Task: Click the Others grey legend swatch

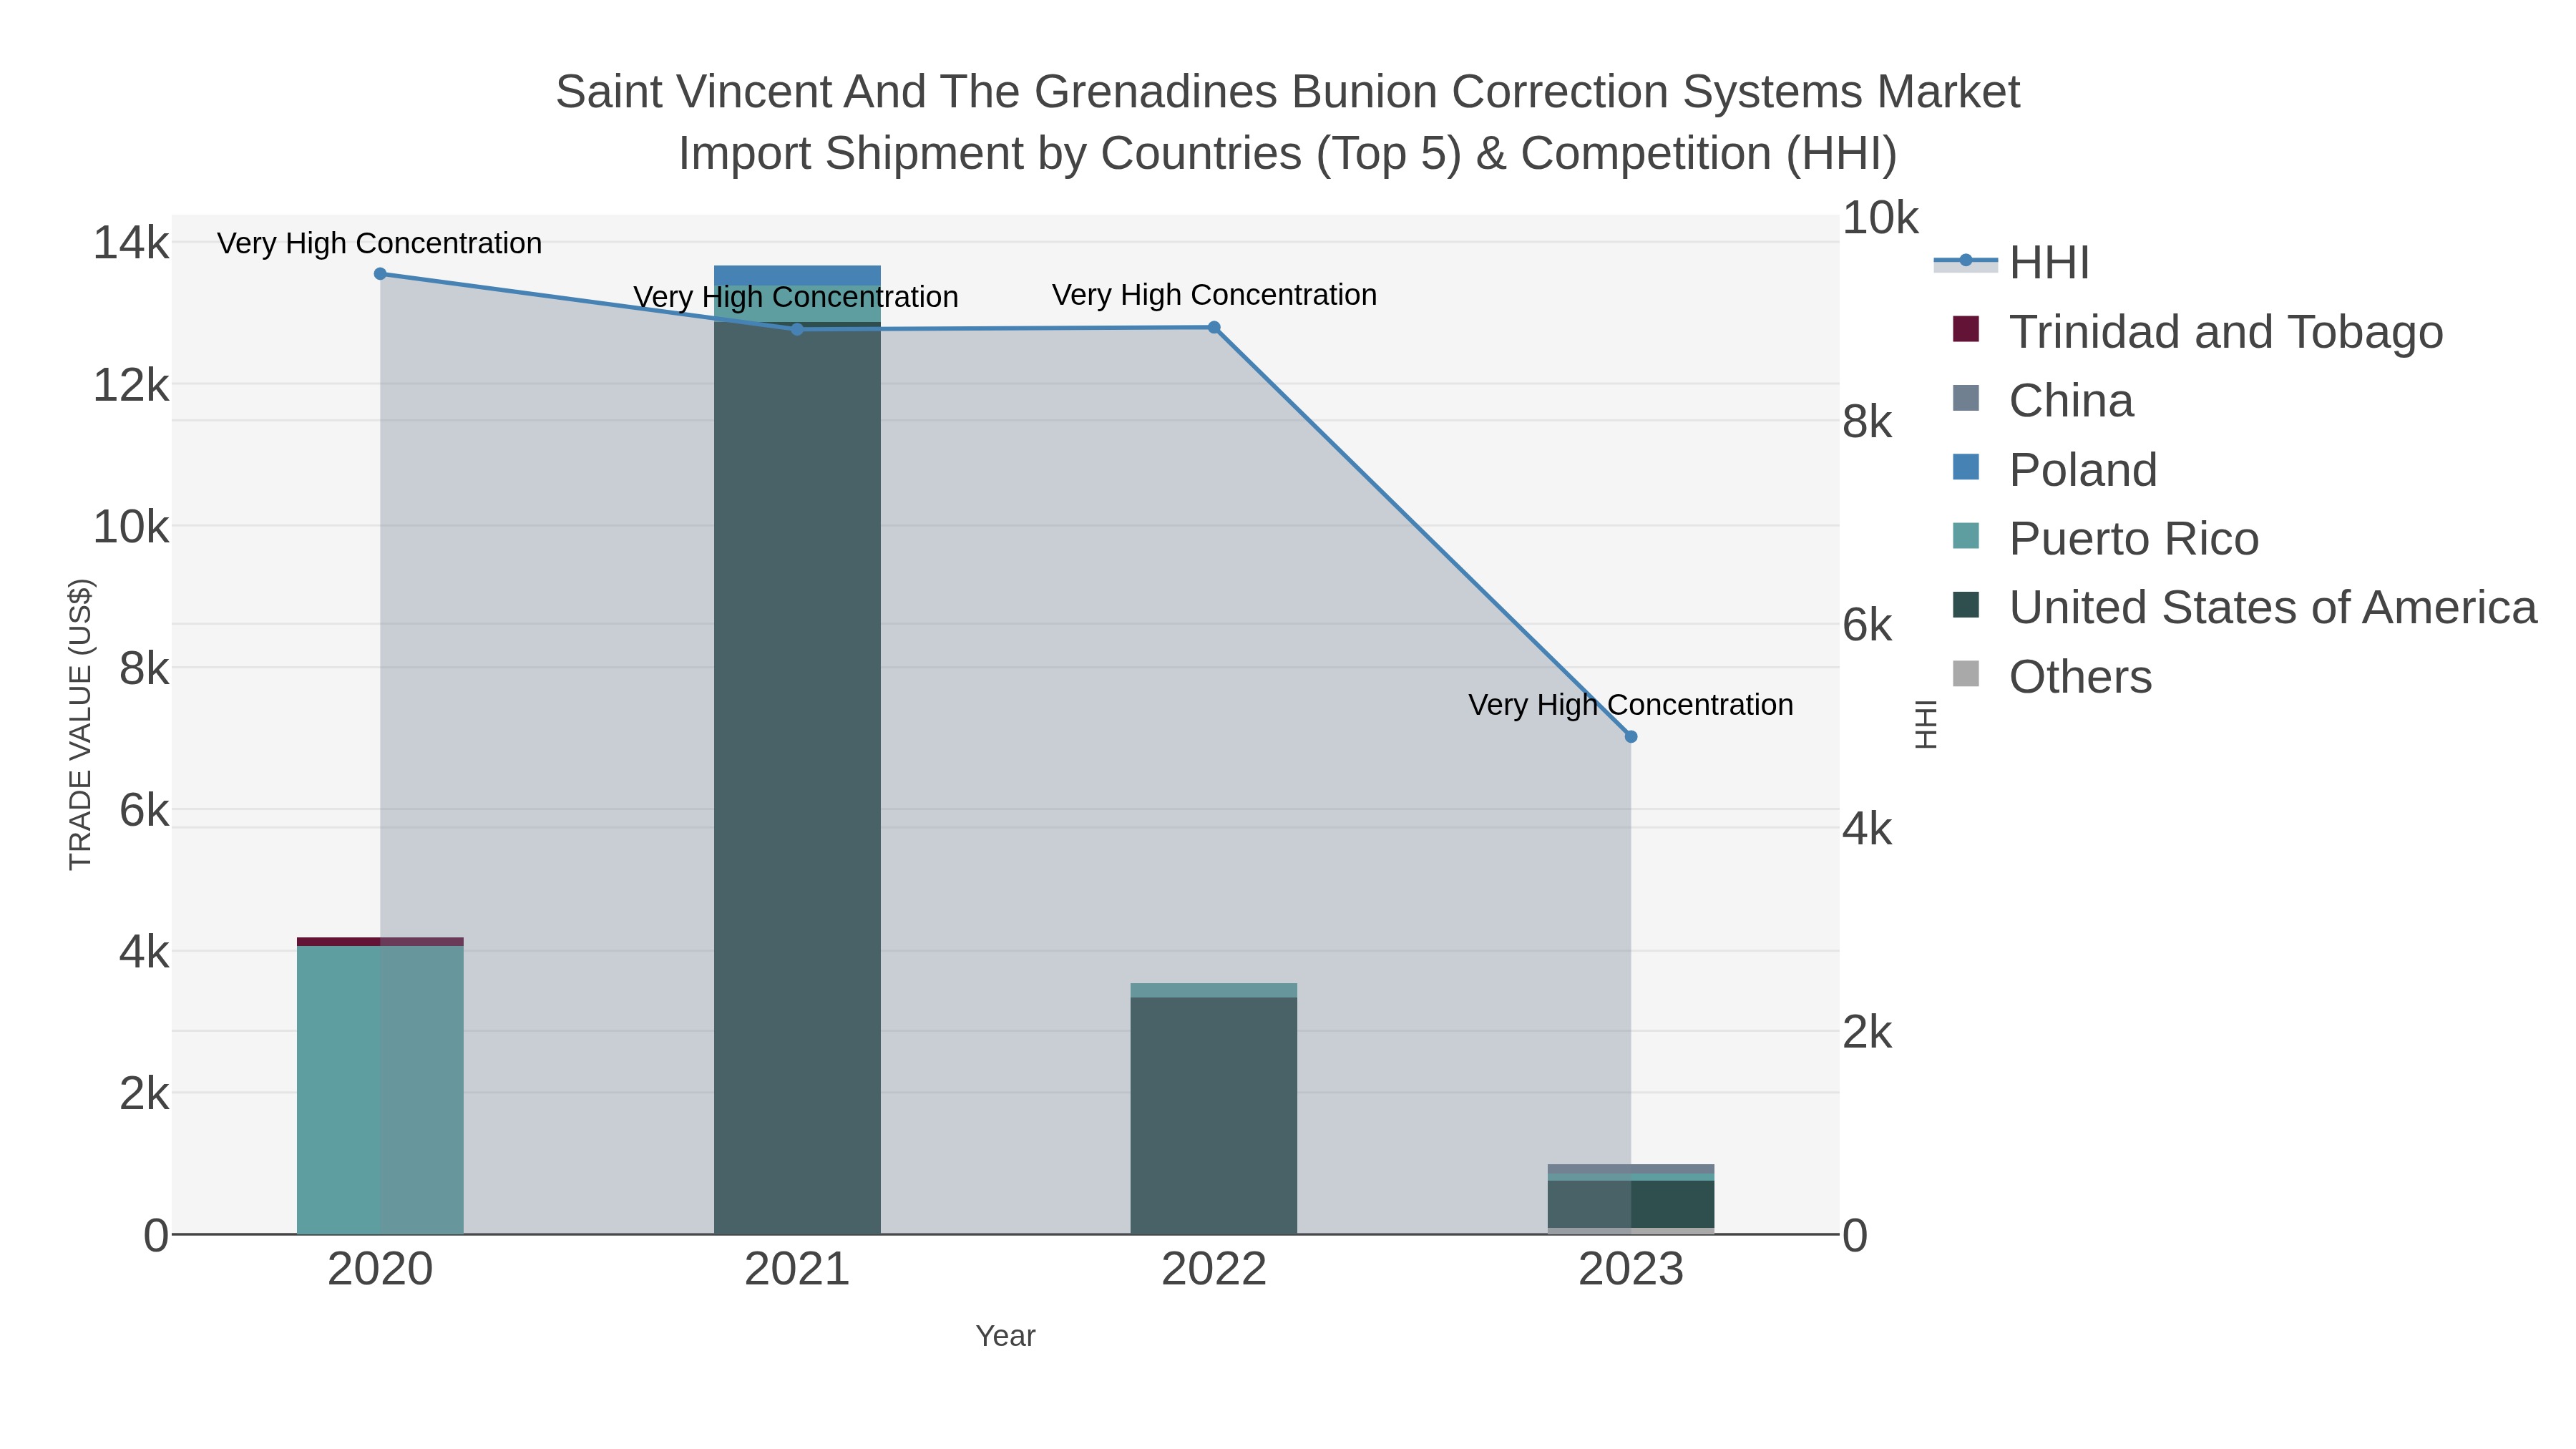Action: [x=1965, y=674]
